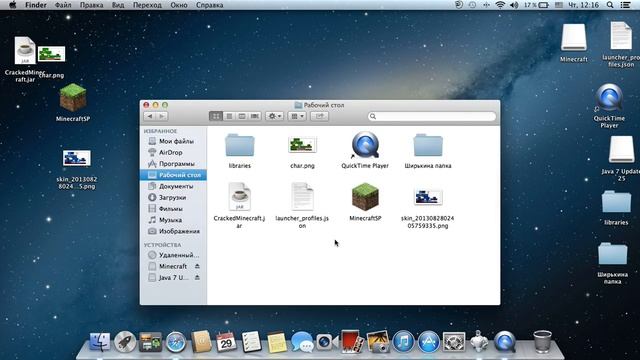The width and height of the screenshot is (640, 360).
Task: Select the Minecraft disk on the desktop
Action: tap(574, 38)
